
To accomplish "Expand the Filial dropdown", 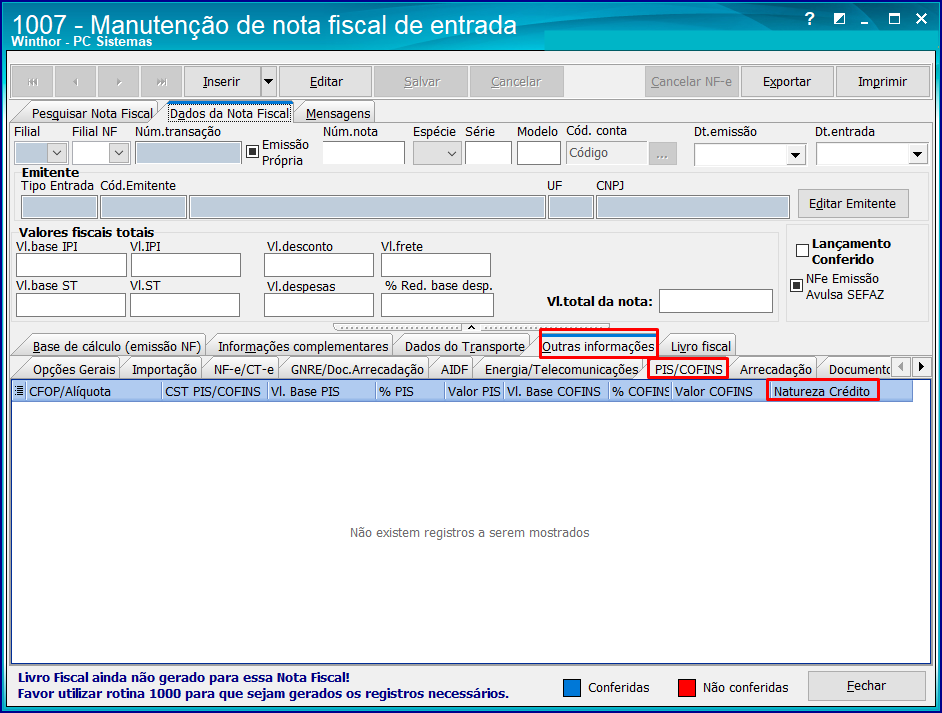I will point(57,153).
